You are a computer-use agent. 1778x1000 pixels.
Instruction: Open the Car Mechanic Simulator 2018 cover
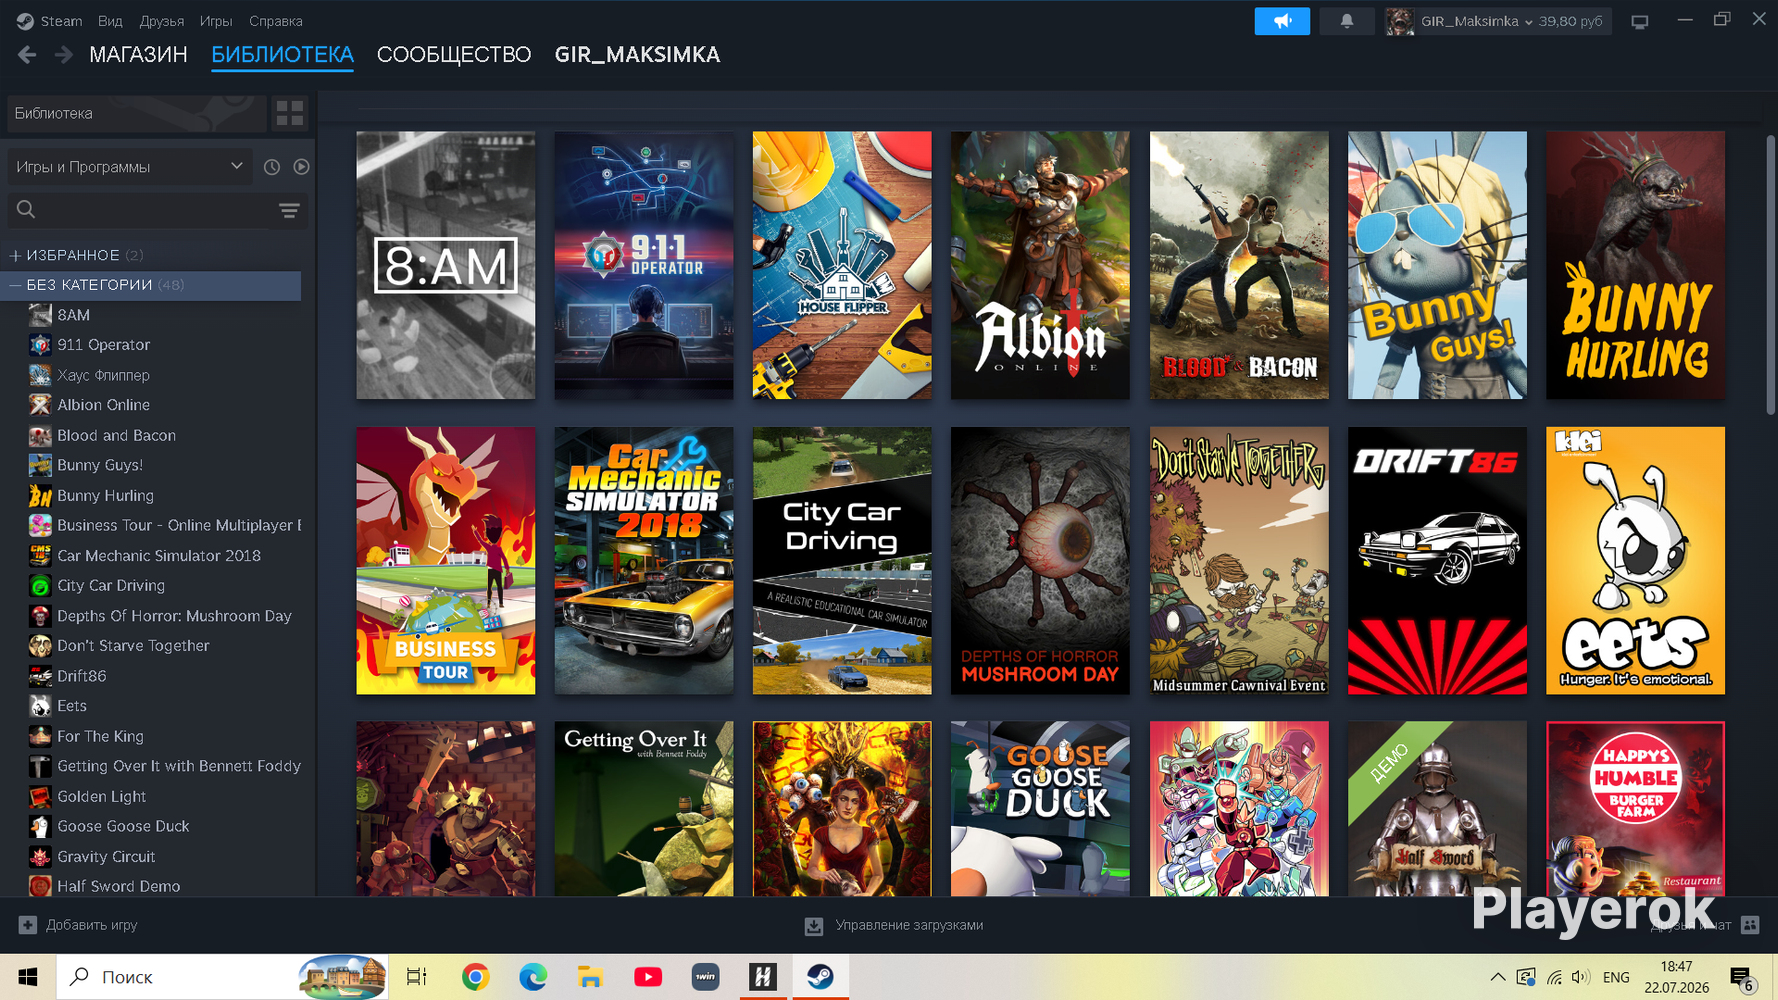pos(644,561)
